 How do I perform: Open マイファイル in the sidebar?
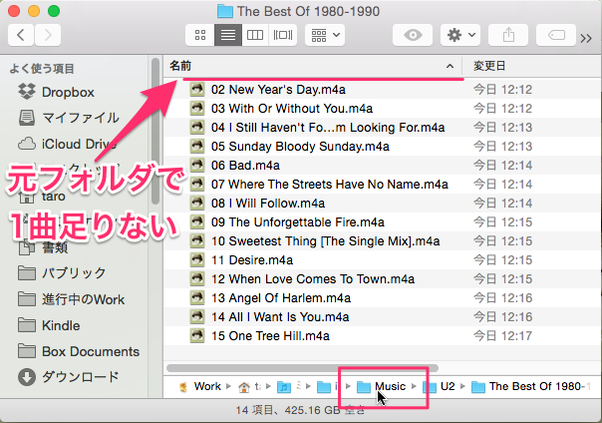click(x=68, y=118)
